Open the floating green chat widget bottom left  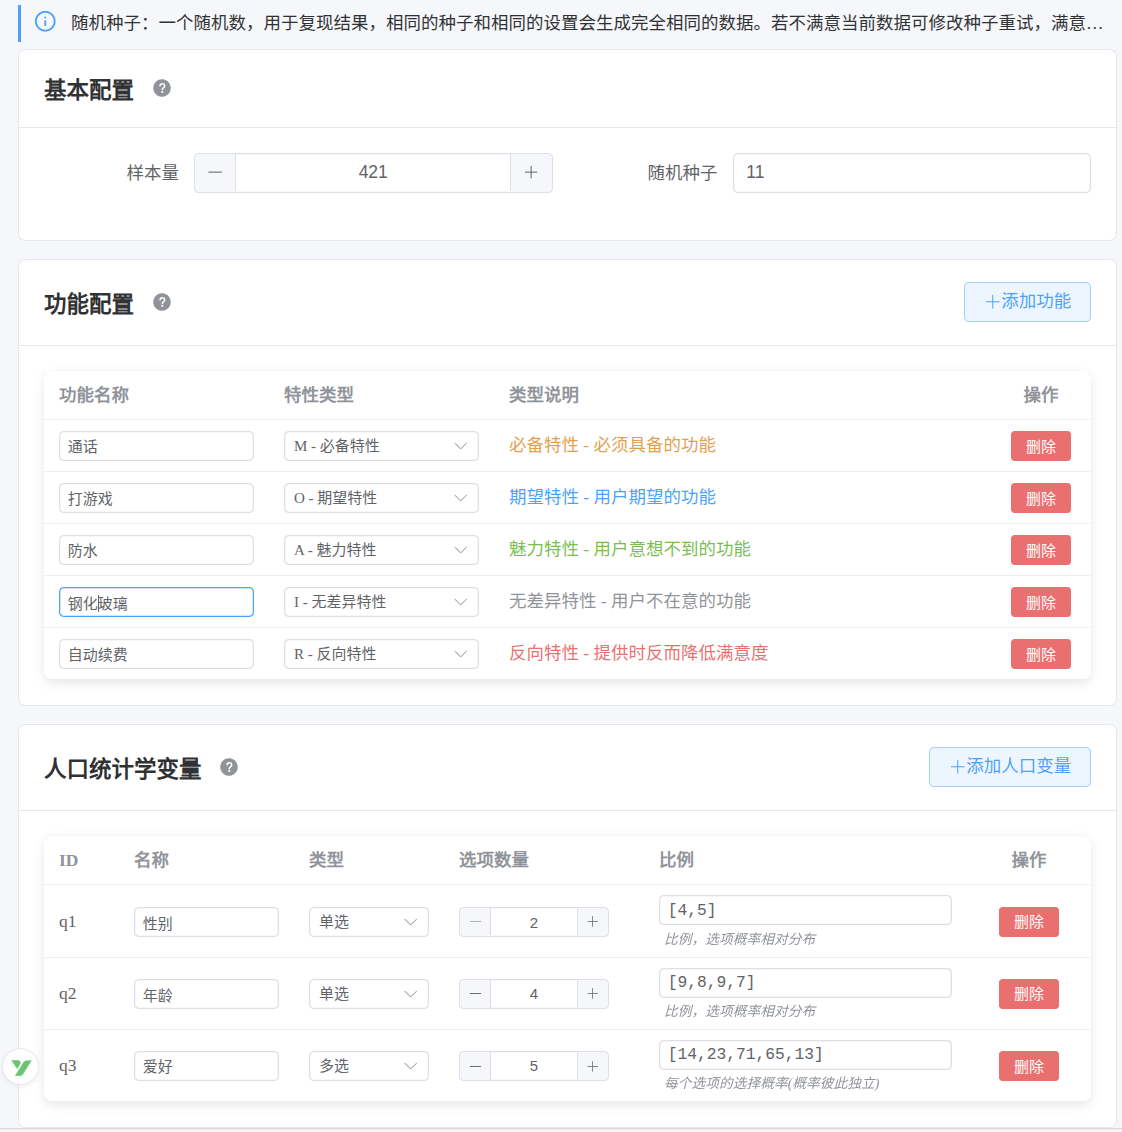20,1068
